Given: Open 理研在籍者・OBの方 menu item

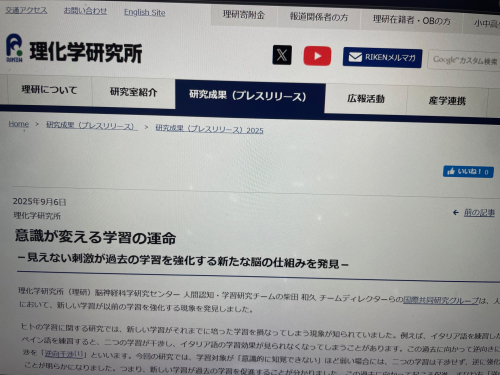Looking at the screenshot, I should click(411, 20).
